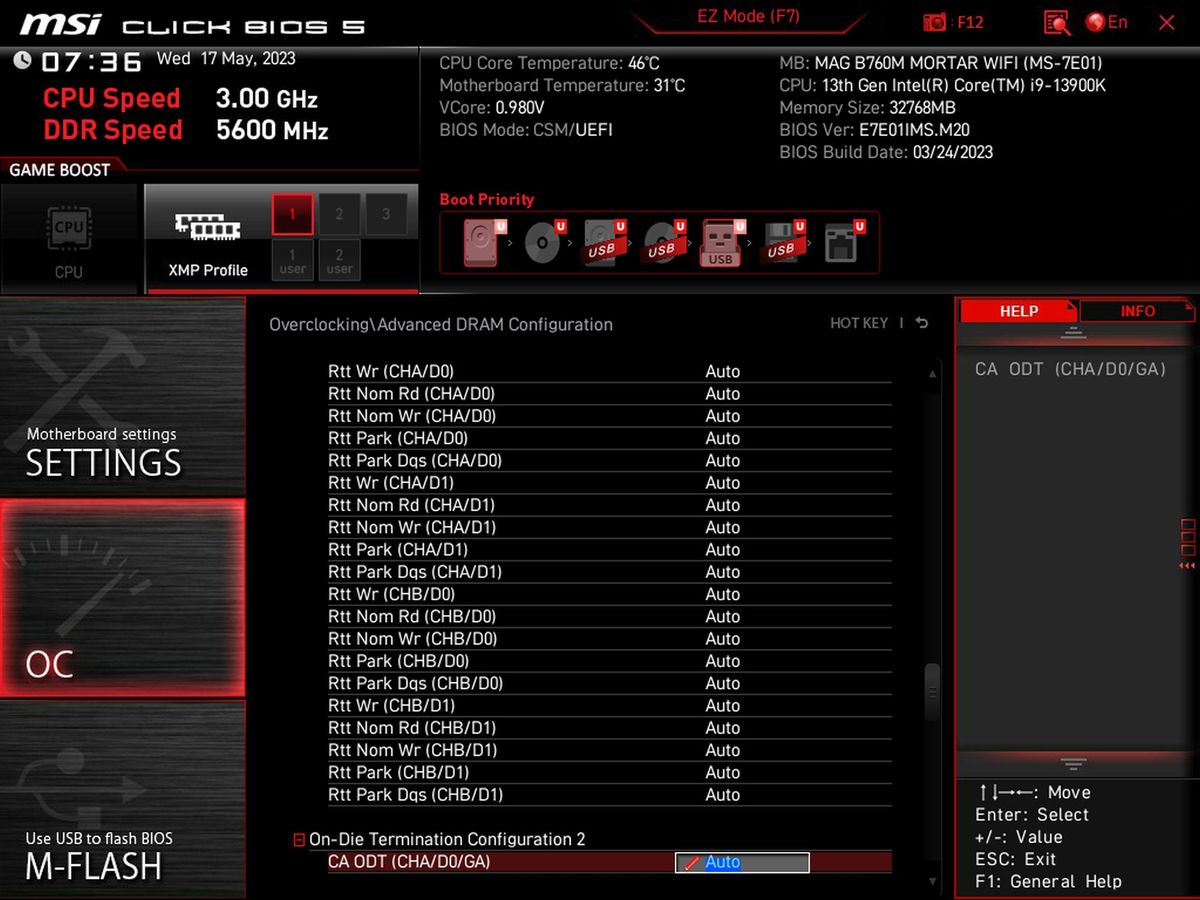The height and width of the screenshot is (900, 1200).
Task: Select the Rtt Park Dqs (CHB/D1) row
Action: click(x=610, y=794)
